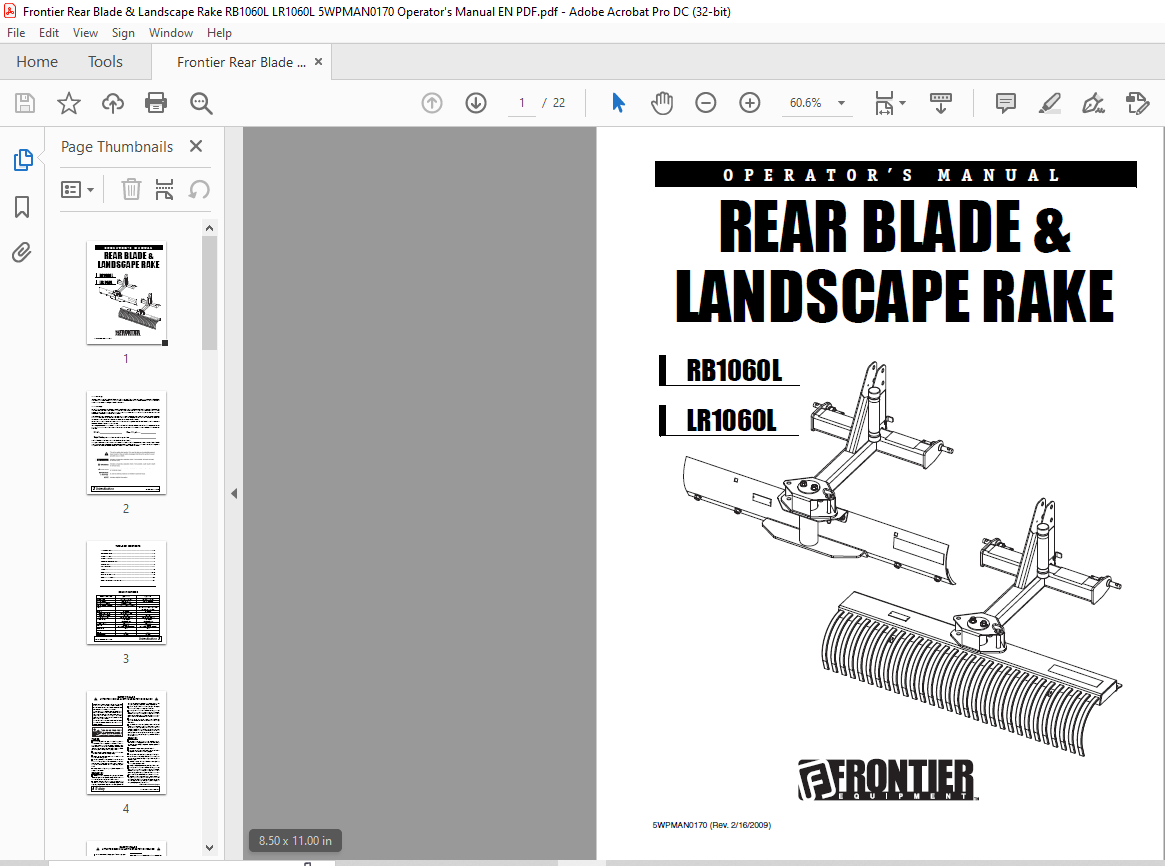The width and height of the screenshot is (1165, 866).
Task: Collapse the navigation pane with arrow
Action: [x=234, y=493]
